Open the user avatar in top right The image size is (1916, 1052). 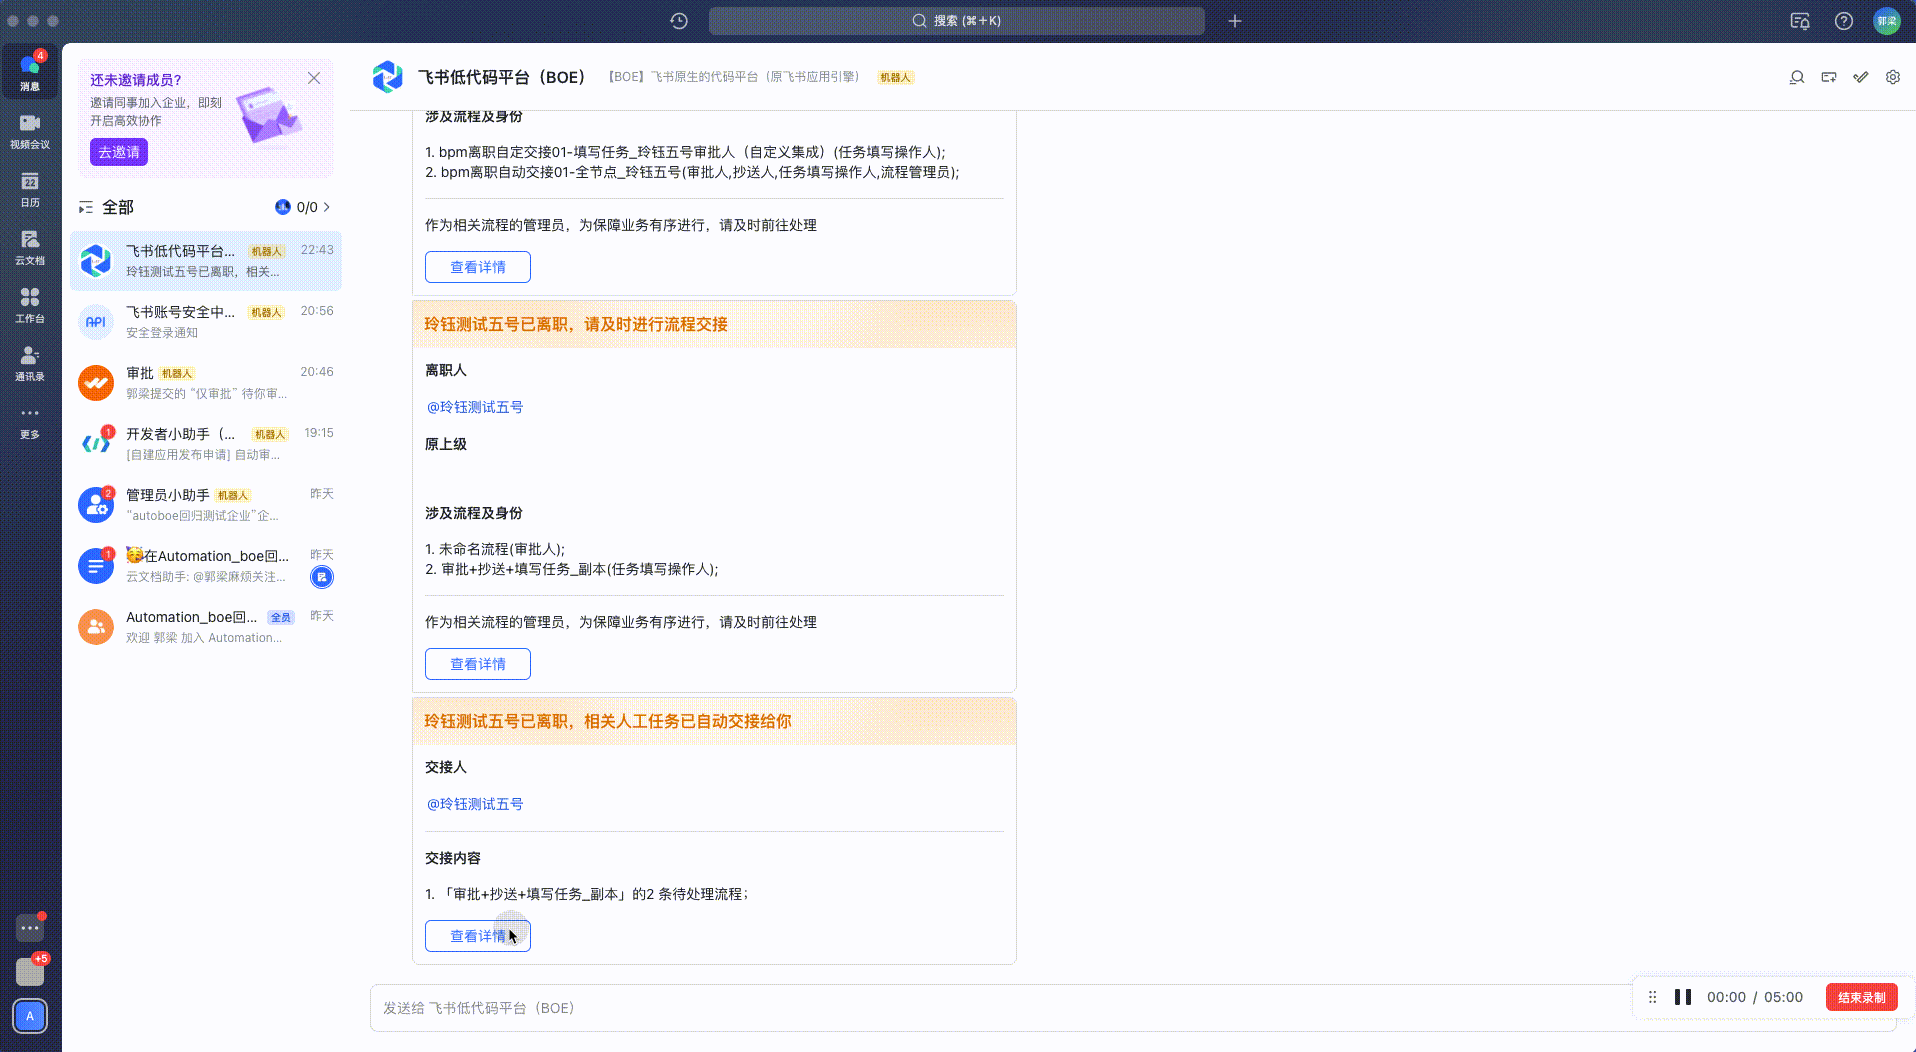(x=1887, y=21)
